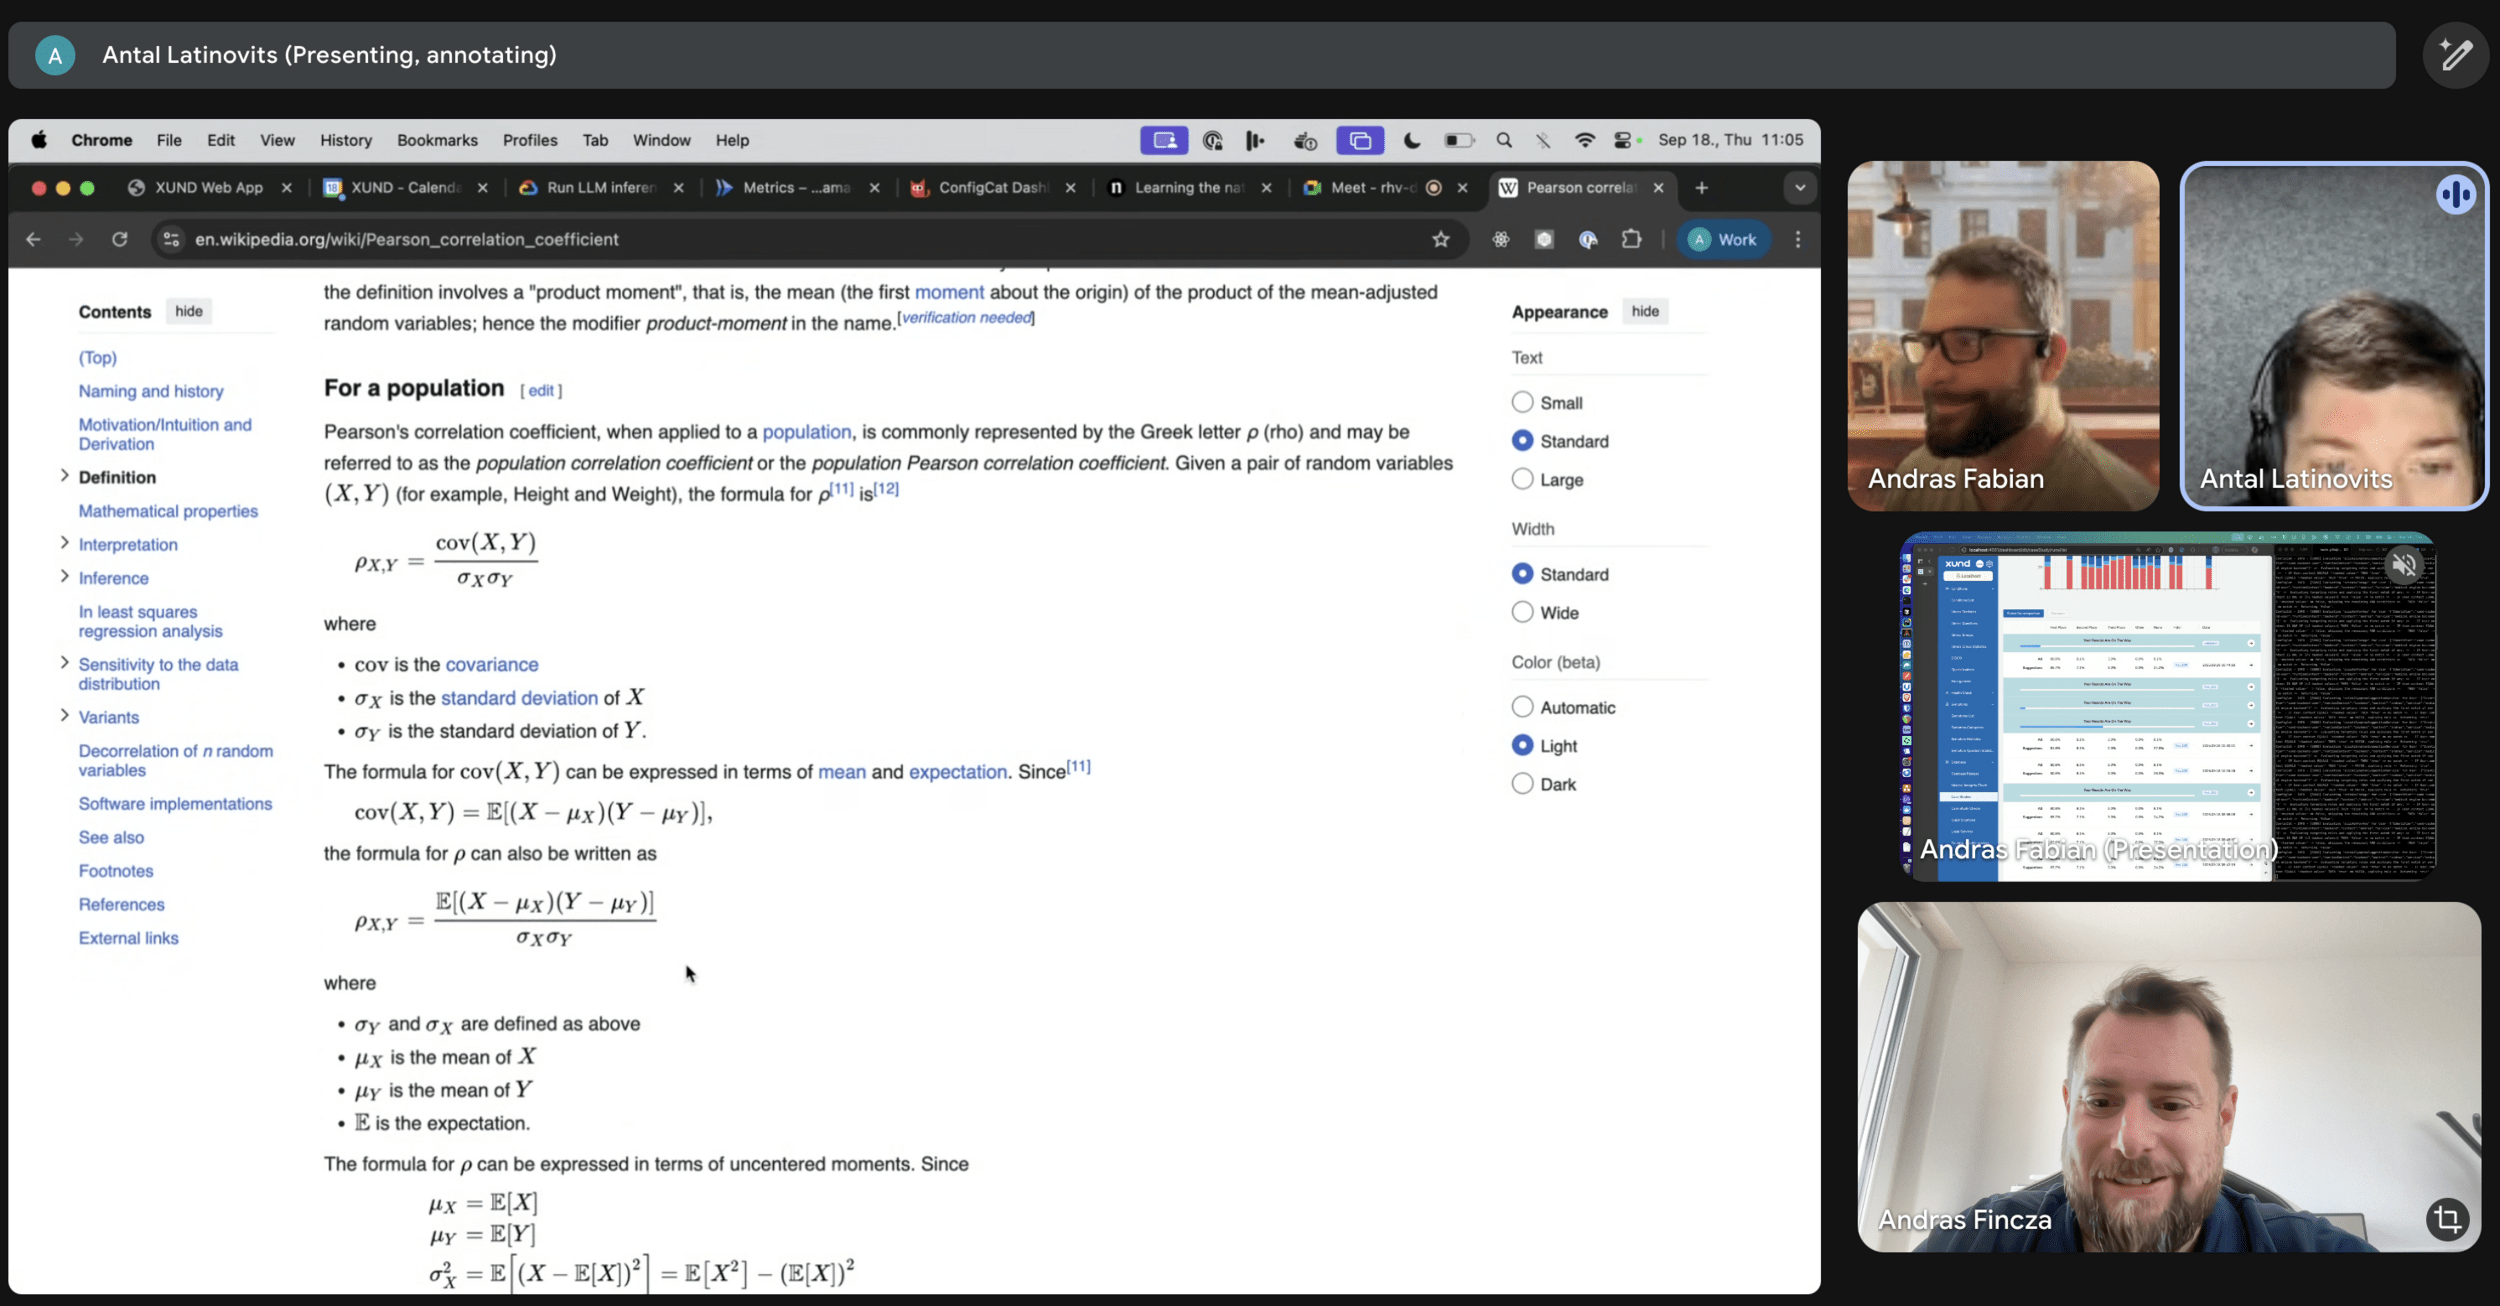This screenshot has width=2500, height=1306.
Task: Expand the Variants section in contents
Action: click(x=65, y=716)
